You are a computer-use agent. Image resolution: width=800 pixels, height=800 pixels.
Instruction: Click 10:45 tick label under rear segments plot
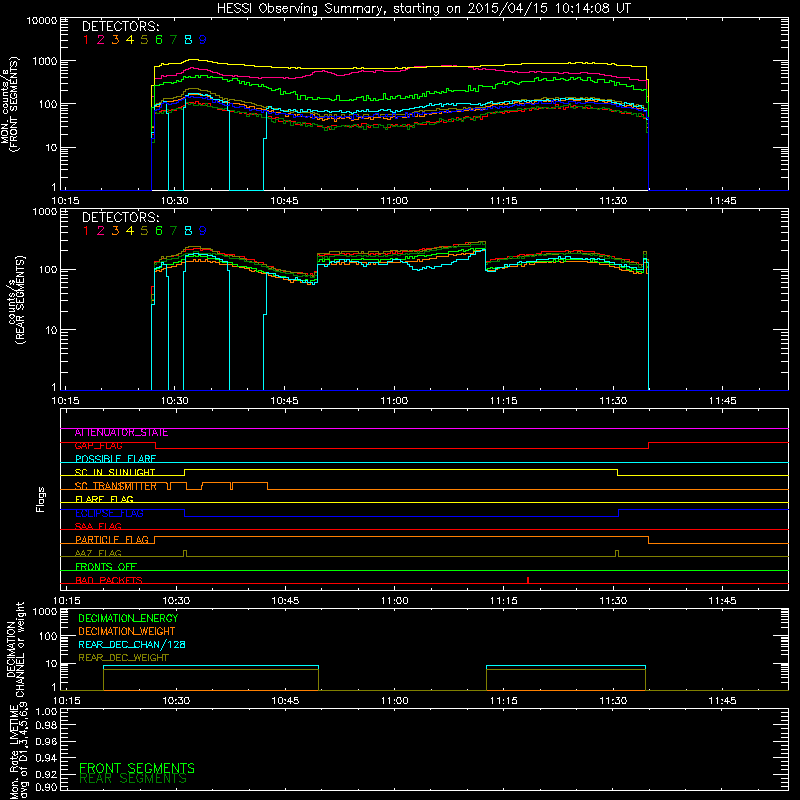(284, 401)
